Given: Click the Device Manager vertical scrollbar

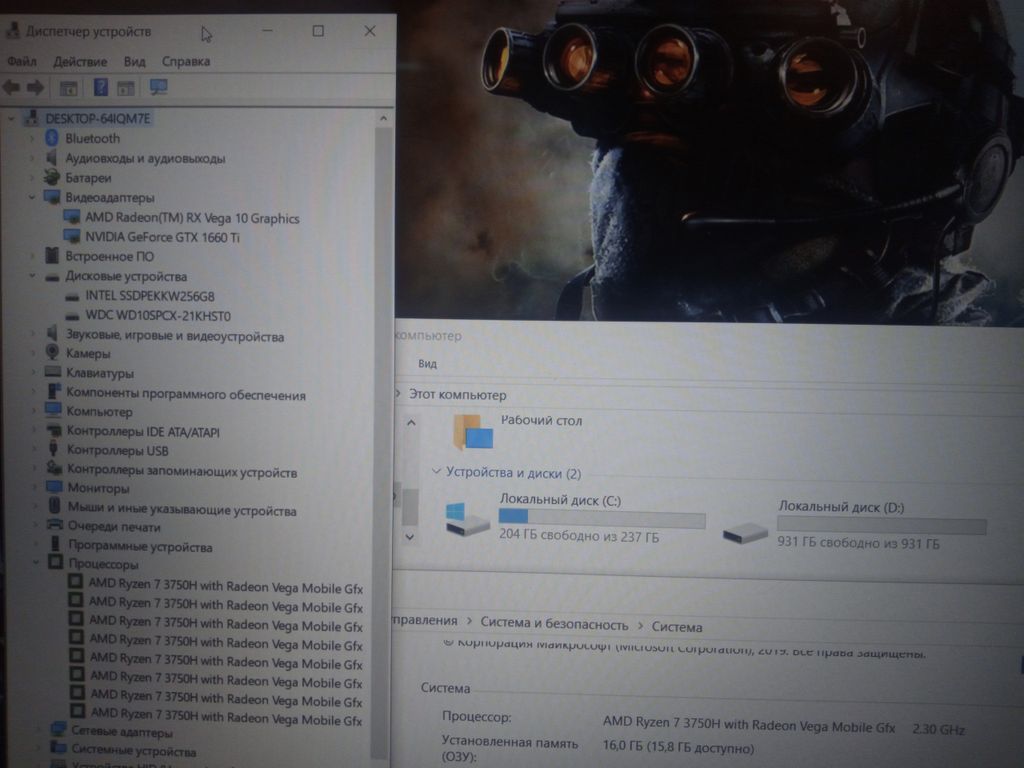Looking at the screenshot, I should 383,444.
